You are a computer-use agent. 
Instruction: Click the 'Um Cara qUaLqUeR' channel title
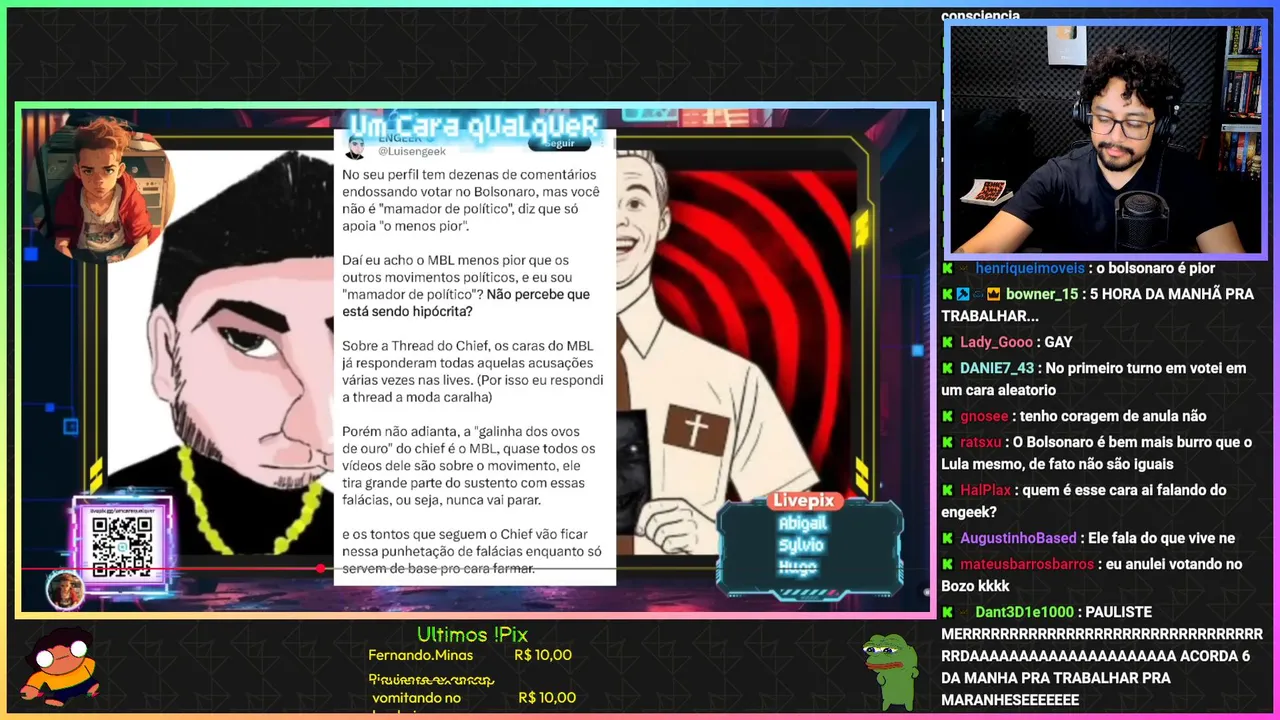click(475, 125)
